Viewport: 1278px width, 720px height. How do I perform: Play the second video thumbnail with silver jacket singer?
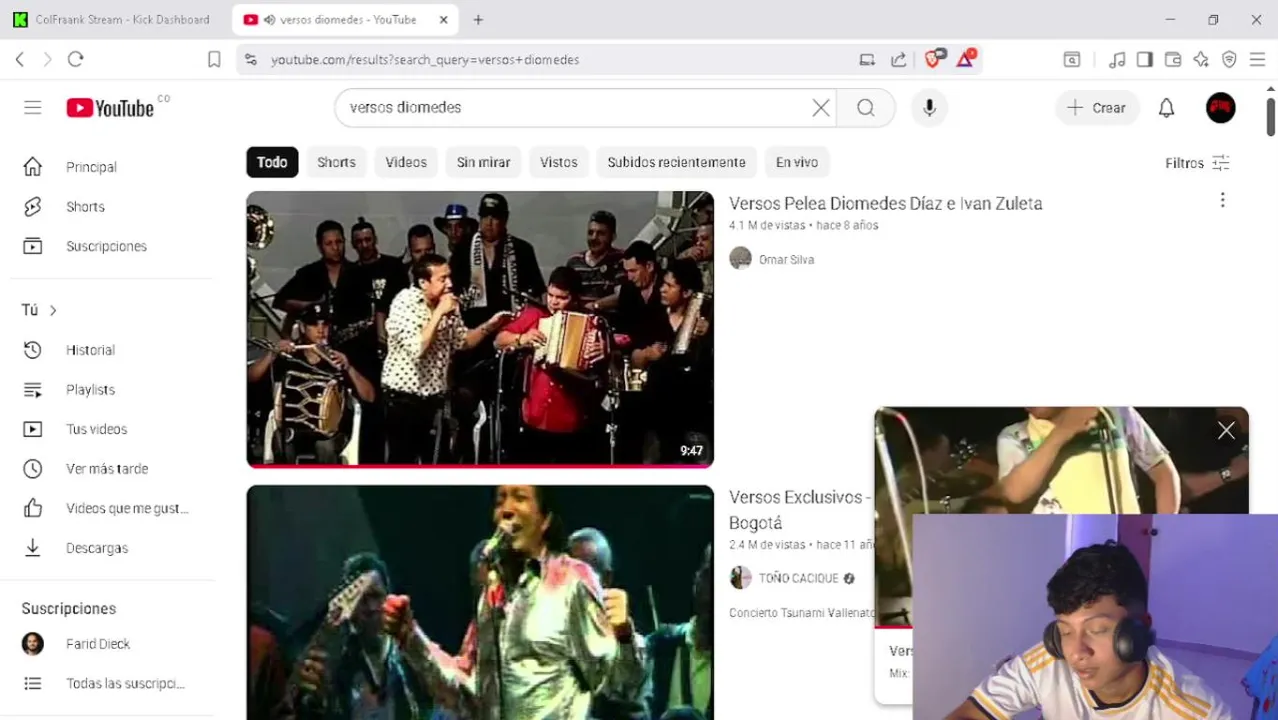coord(480,602)
